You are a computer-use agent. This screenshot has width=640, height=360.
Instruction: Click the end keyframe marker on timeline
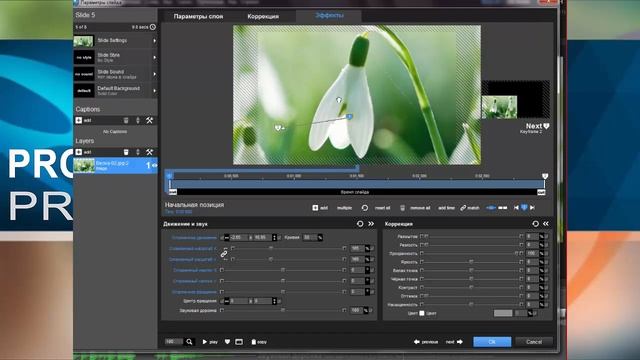(x=545, y=176)
